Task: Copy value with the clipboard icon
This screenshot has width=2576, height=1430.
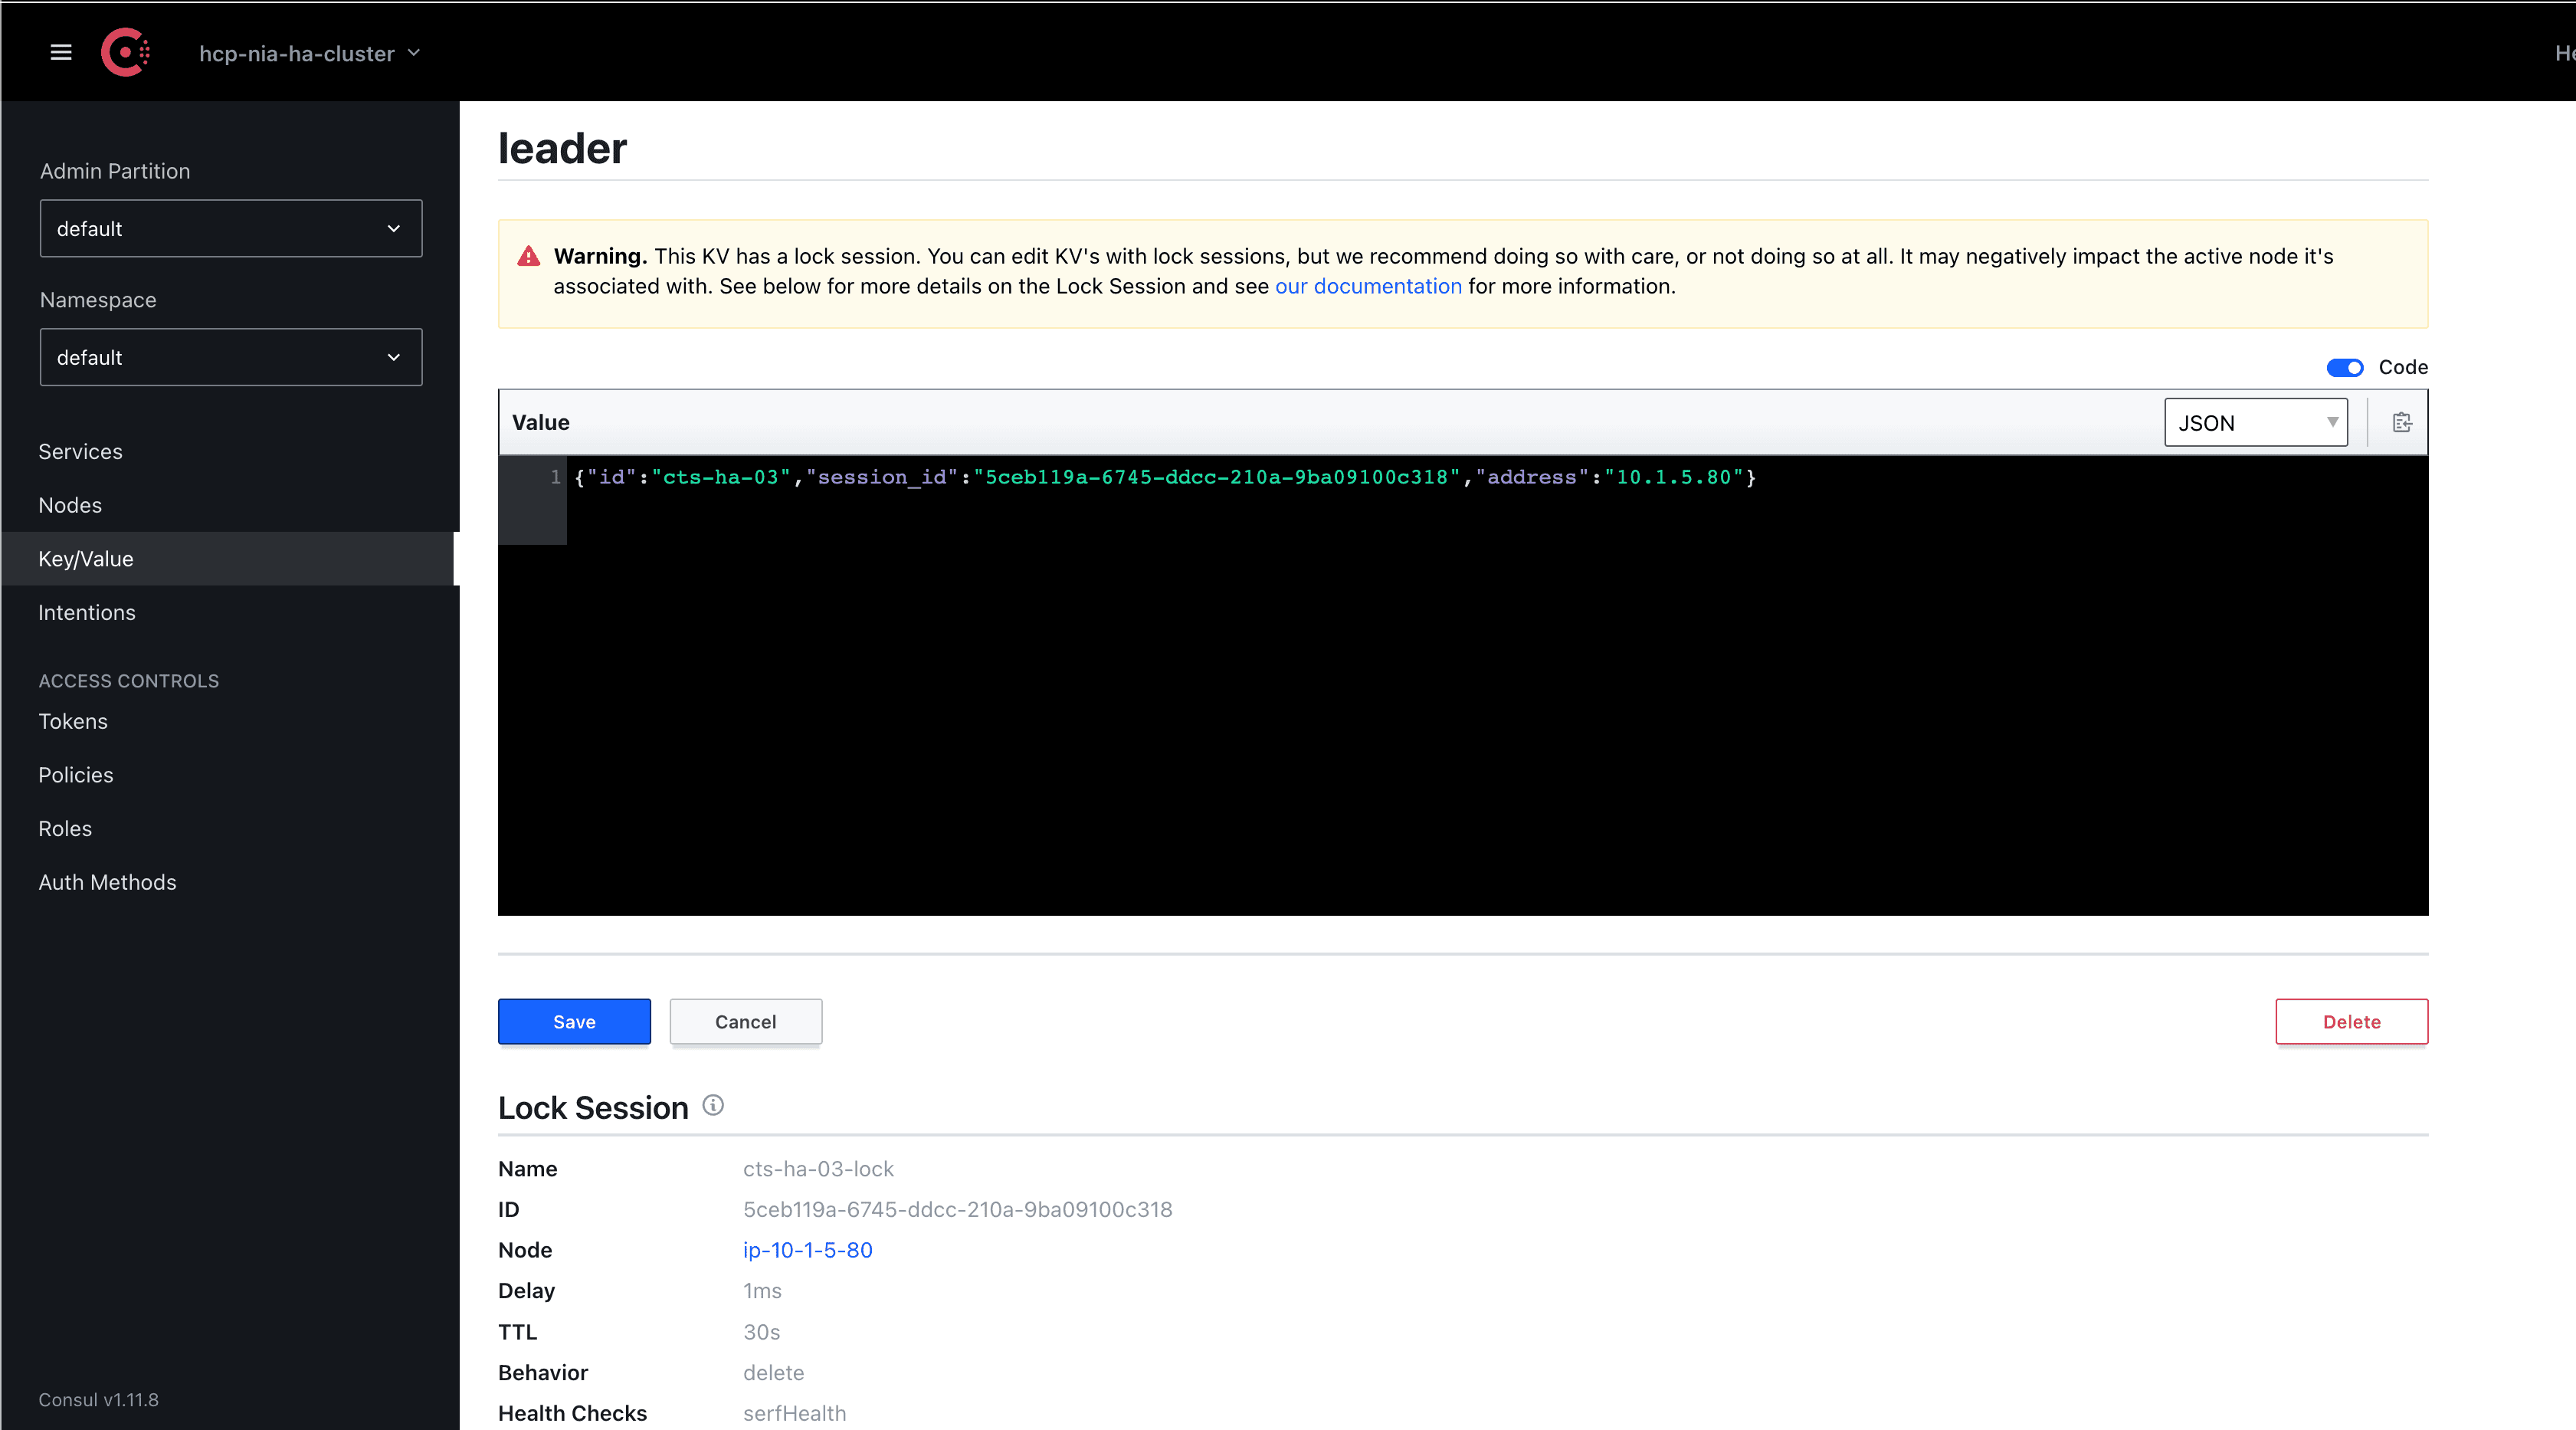Action: [x=2401, y=422]
